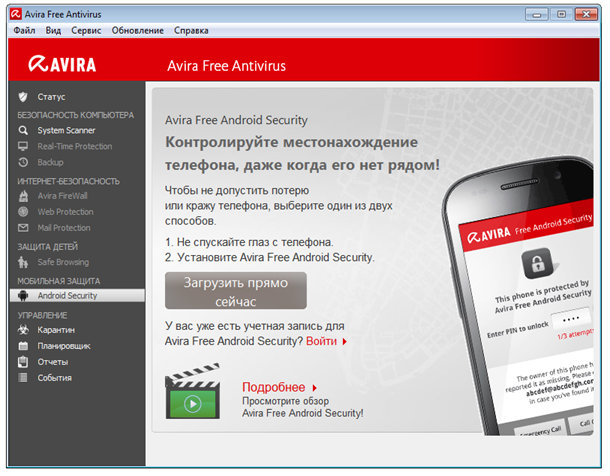Select Android Security entry

(77, 296)
